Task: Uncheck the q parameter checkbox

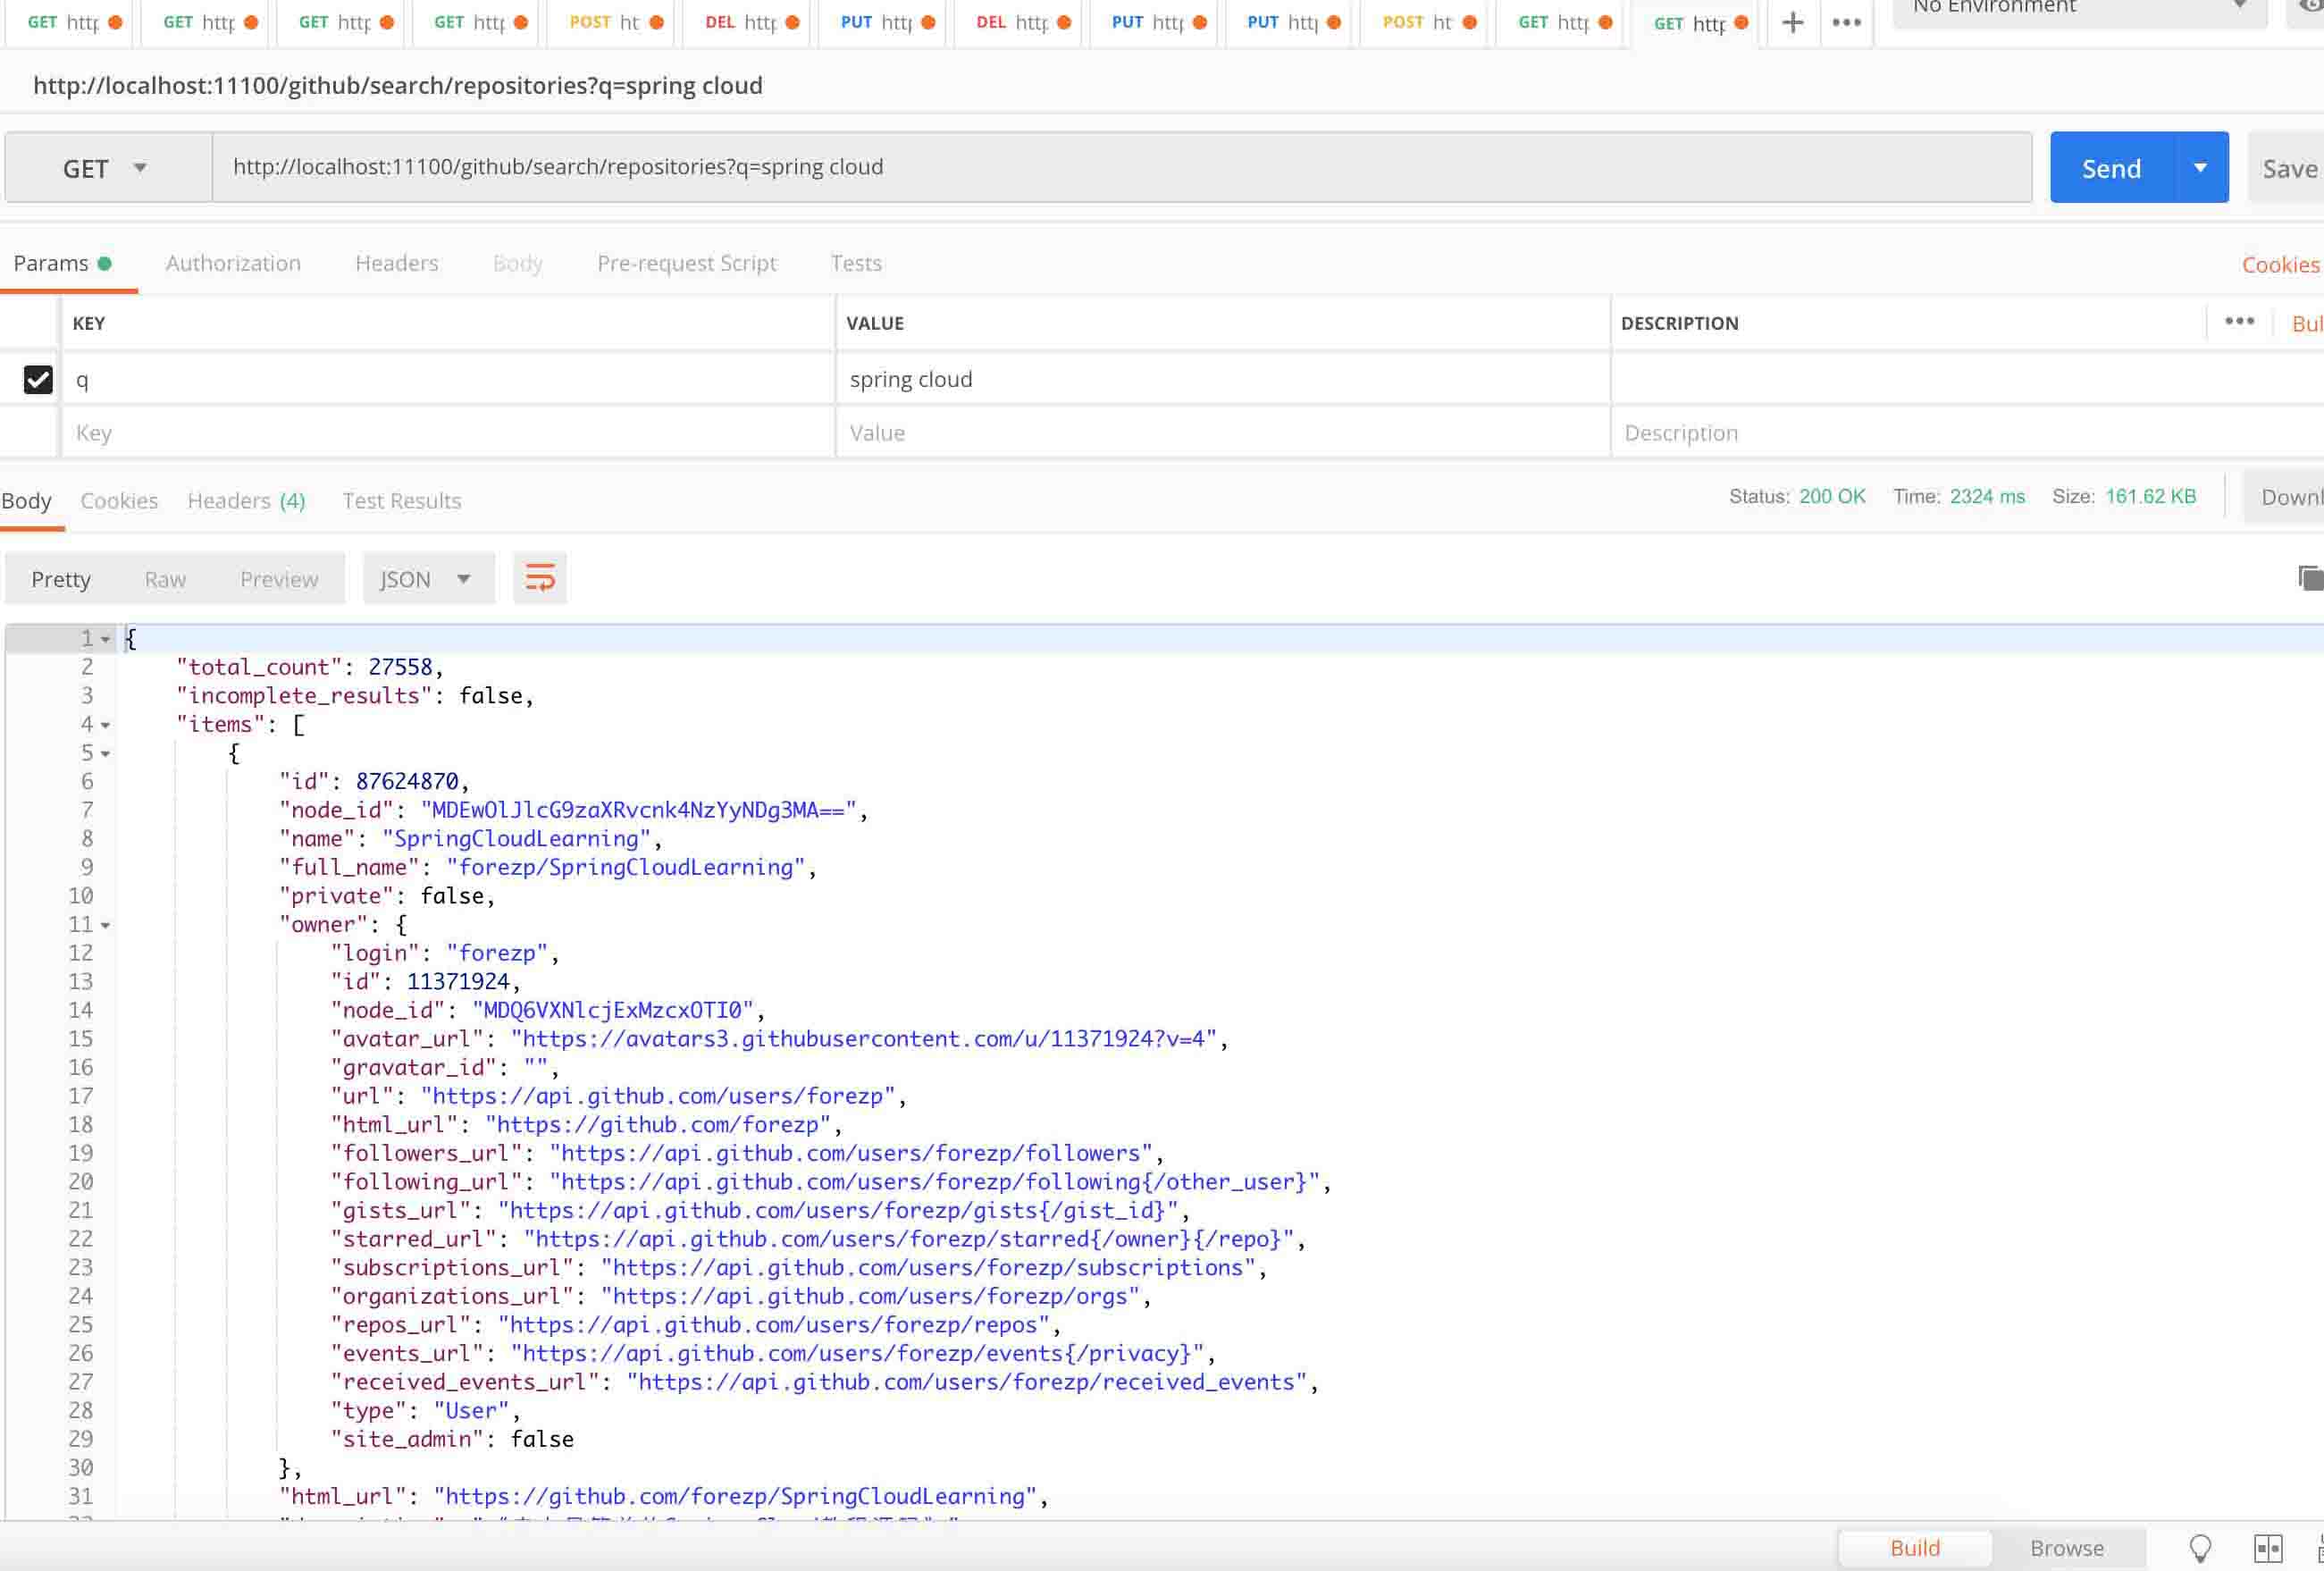Action: tap(38, 379)
